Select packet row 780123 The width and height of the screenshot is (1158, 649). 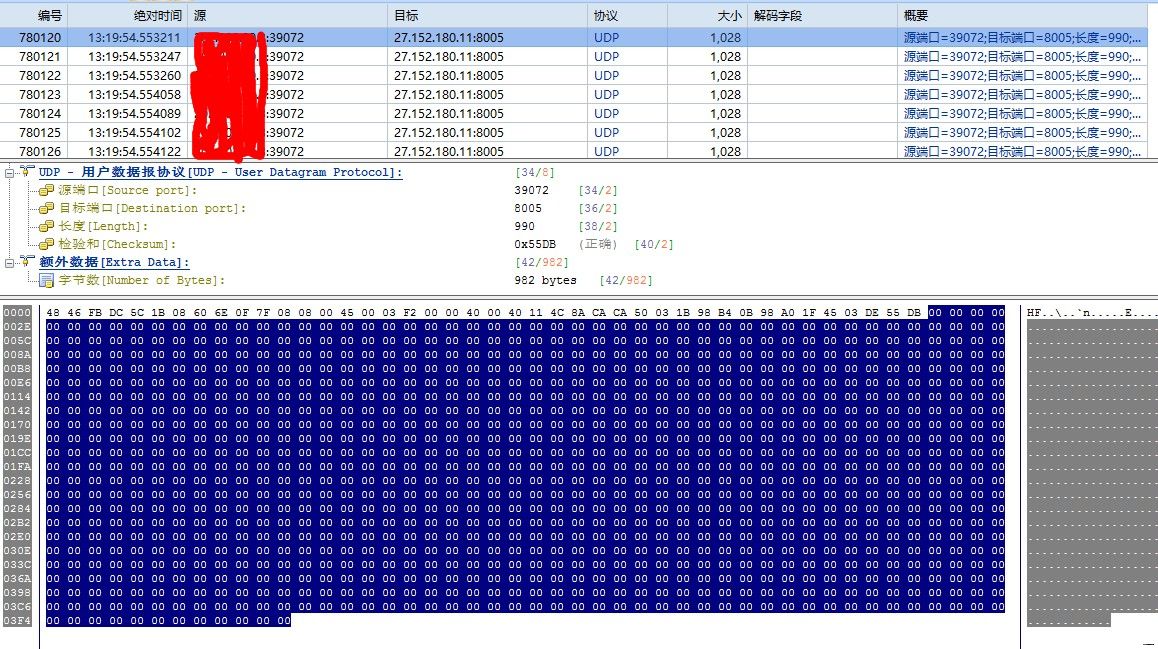pos(574,95)
